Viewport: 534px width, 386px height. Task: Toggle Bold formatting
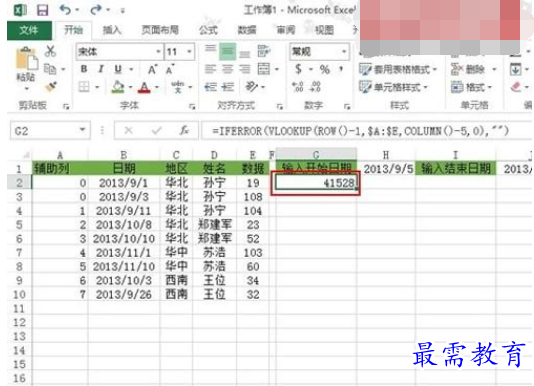84,69
